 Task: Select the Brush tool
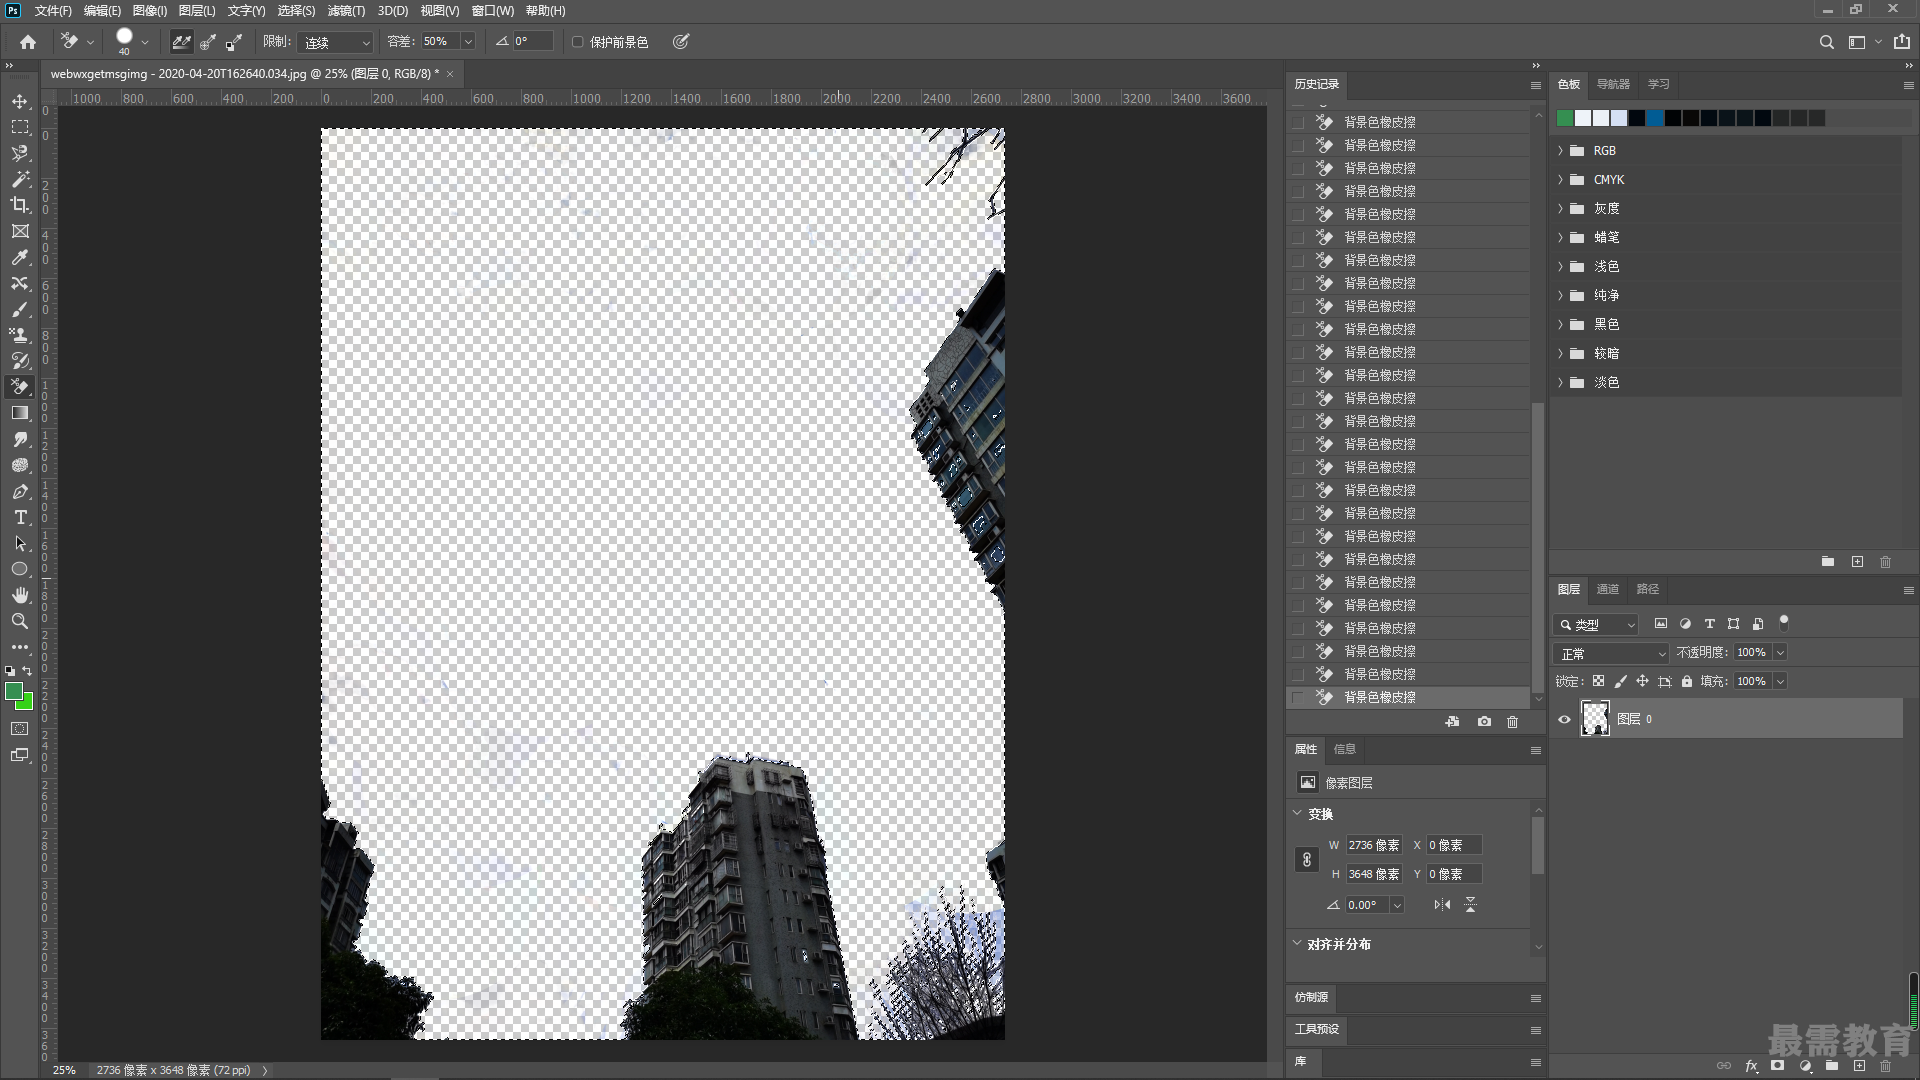pos(20,309)
